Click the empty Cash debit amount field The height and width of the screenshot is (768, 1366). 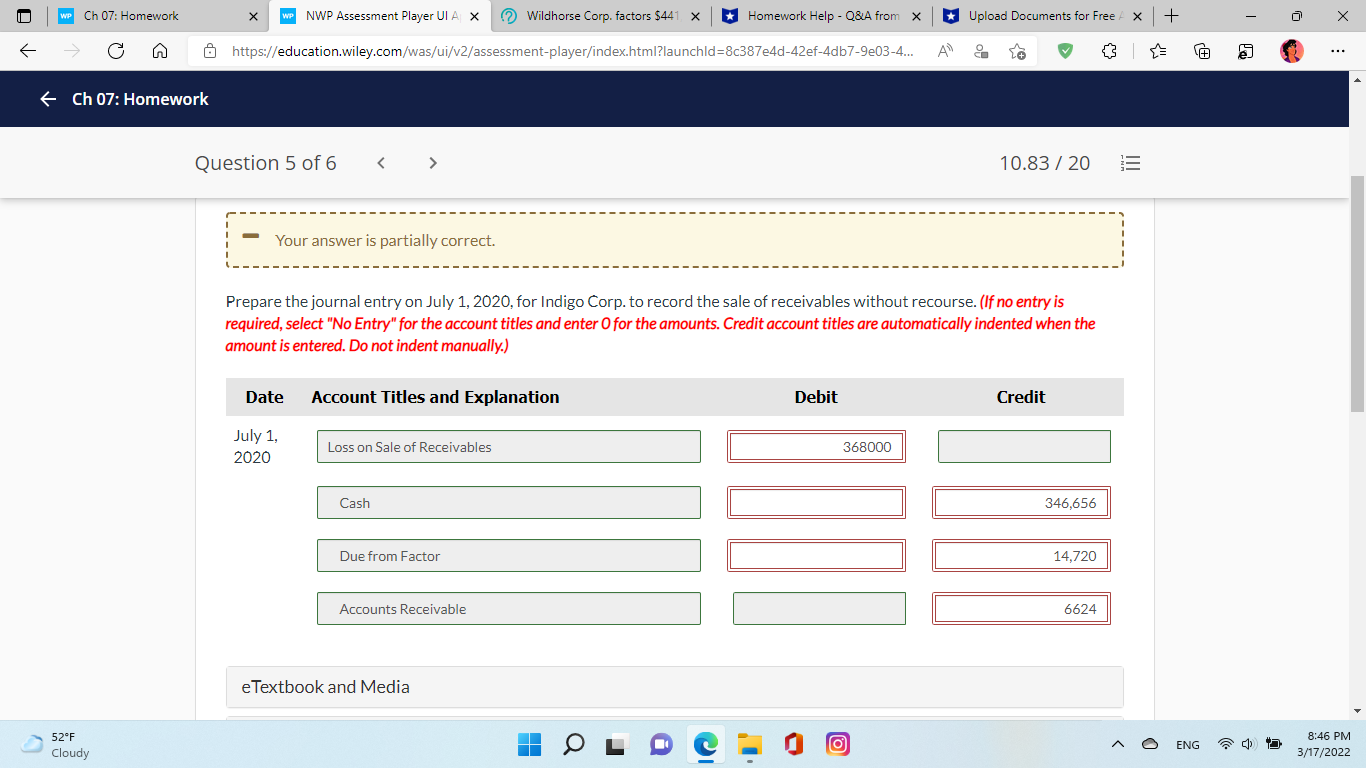pos(816,502)
